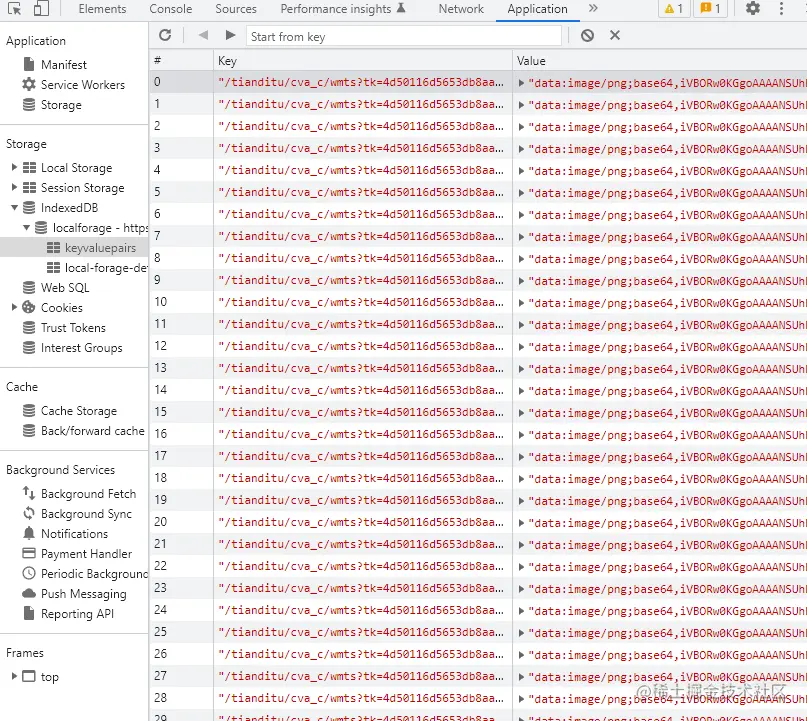
Task: Collapse the localforage database arrow
Action: coord(26,227)
